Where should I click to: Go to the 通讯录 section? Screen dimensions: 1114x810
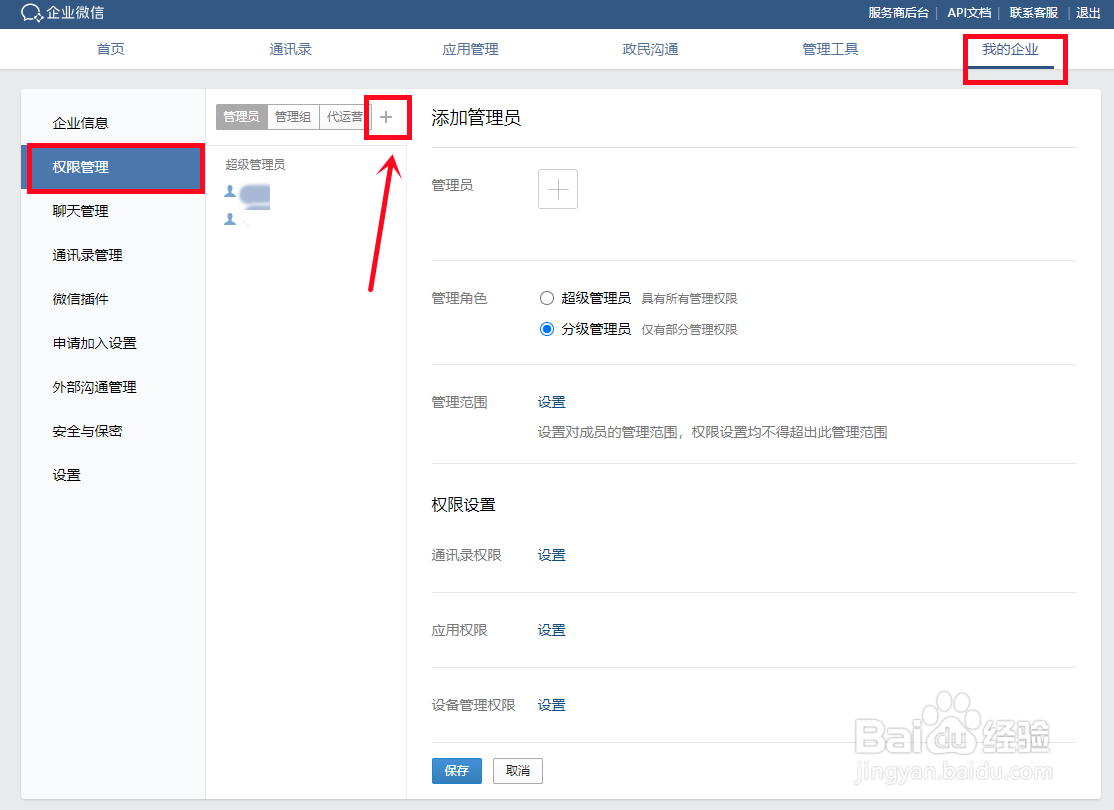[x=290, y=48]
